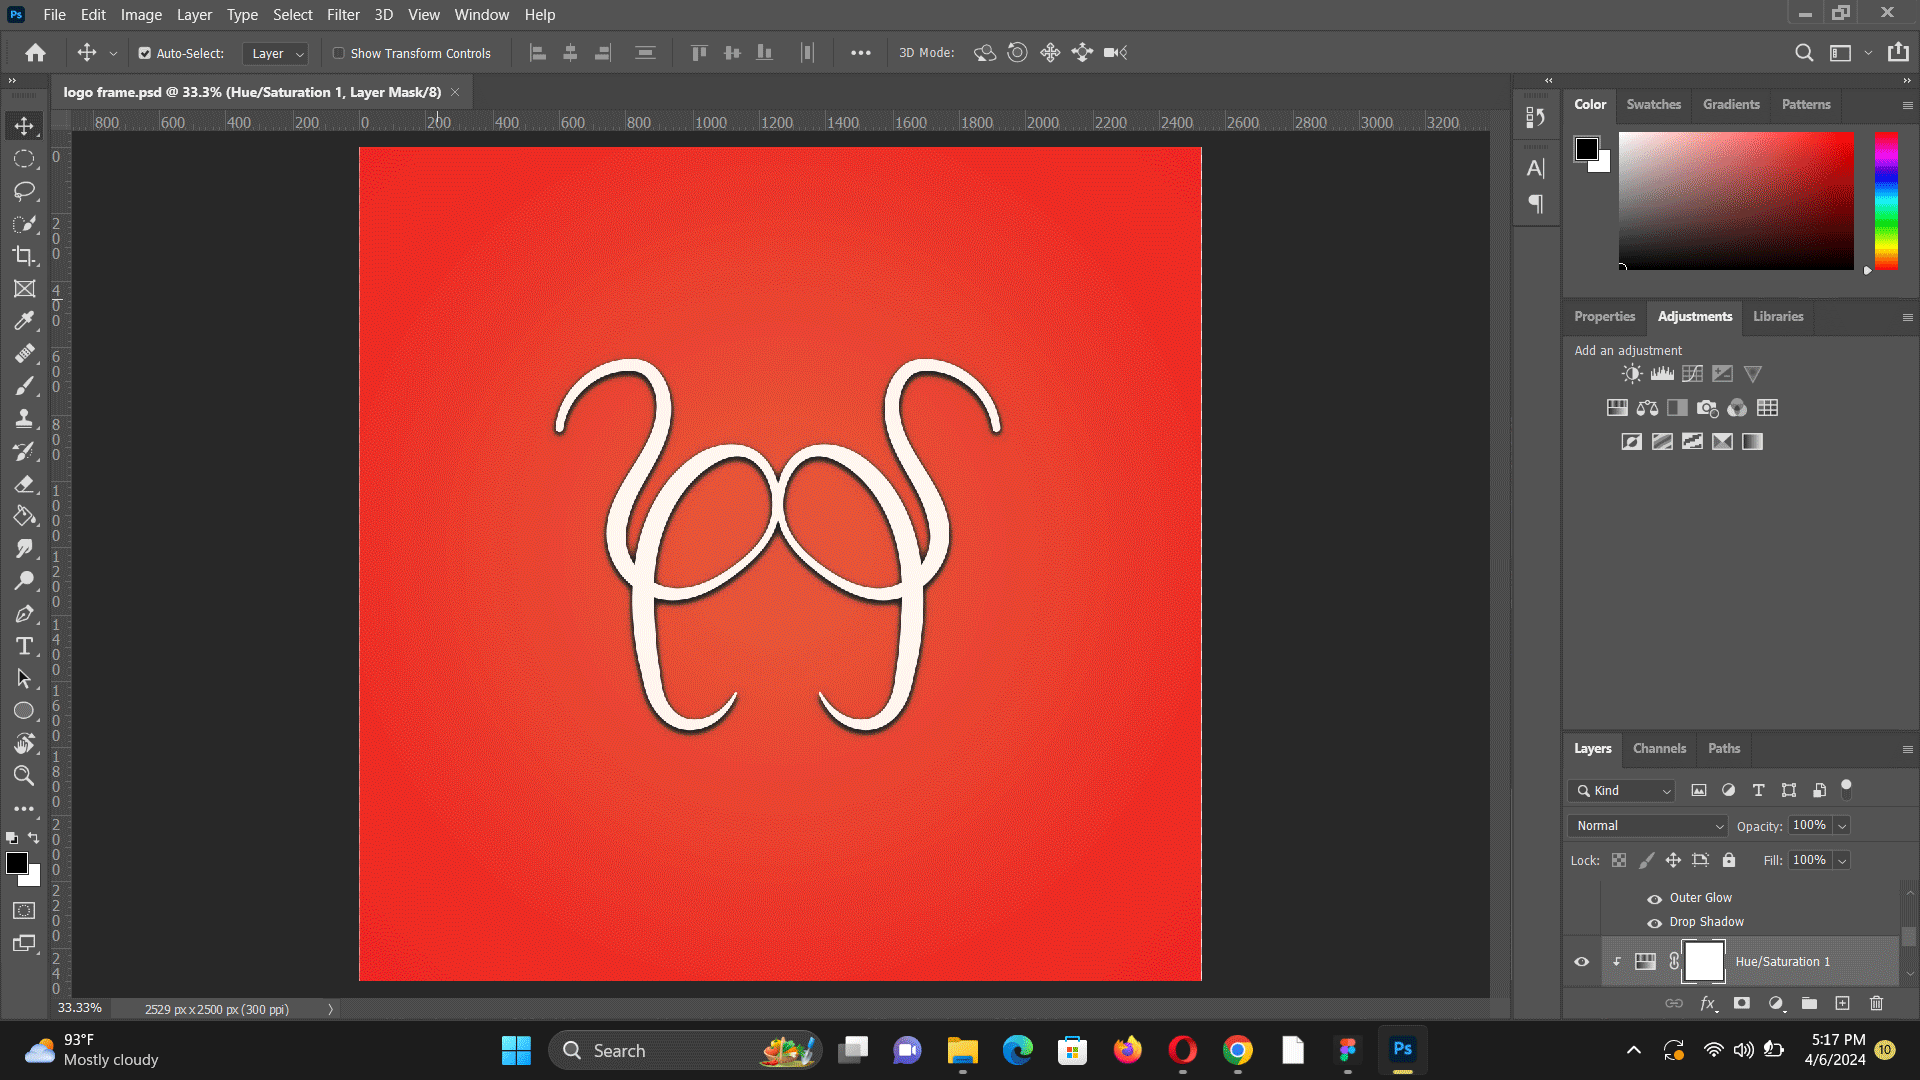The width and height of the screenshot is (1920, 1080).
Task: Select the Lasso tool
Action: pos(24,191)
